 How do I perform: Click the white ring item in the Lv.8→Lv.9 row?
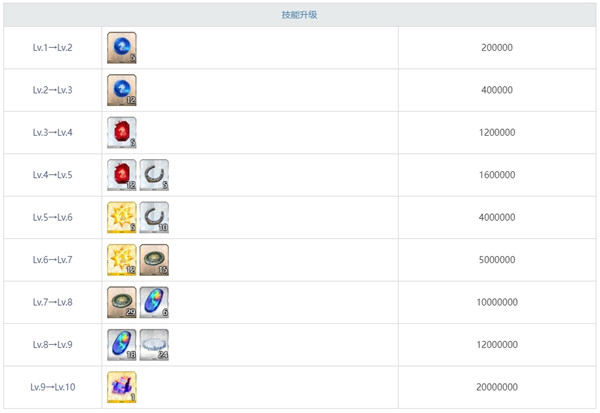[x=154, y=345]
